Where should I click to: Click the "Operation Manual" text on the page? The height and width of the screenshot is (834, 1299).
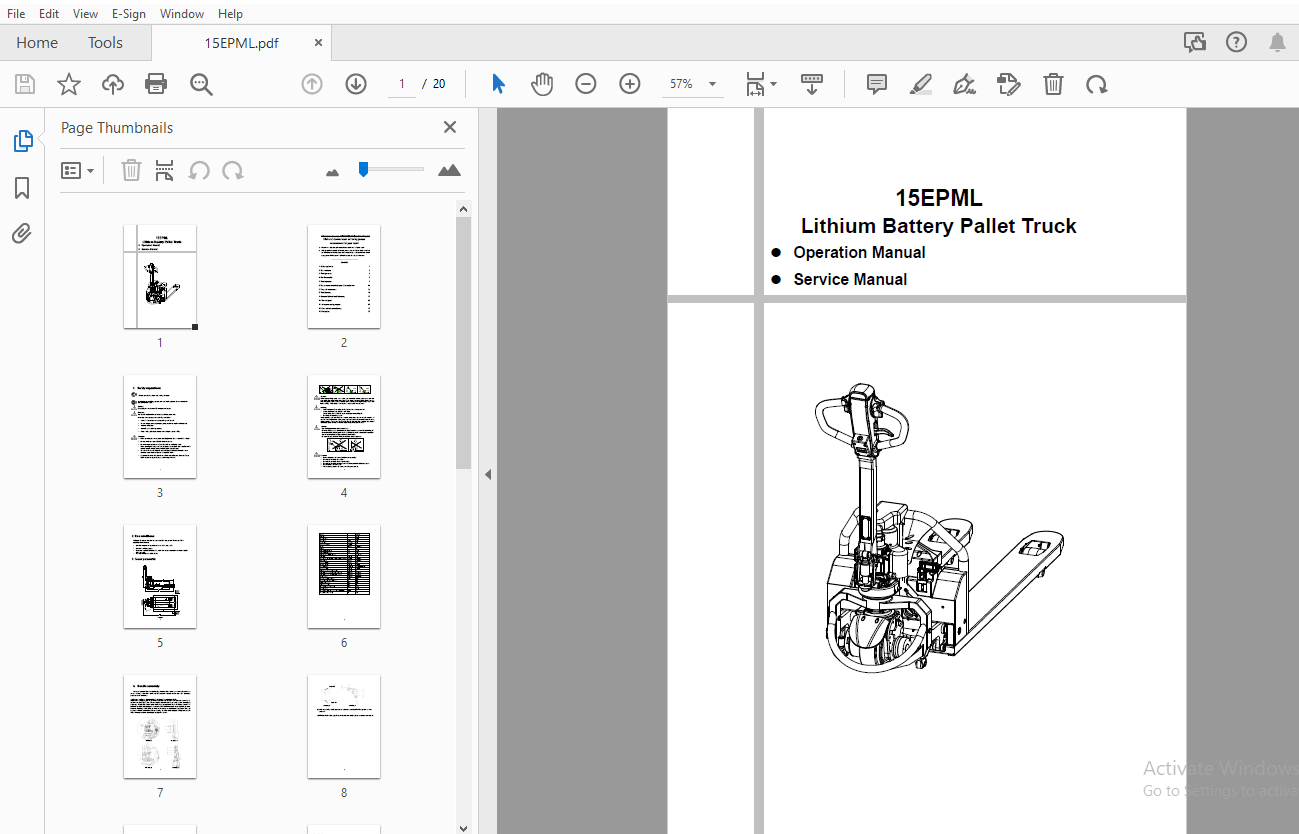click(859, 252)
